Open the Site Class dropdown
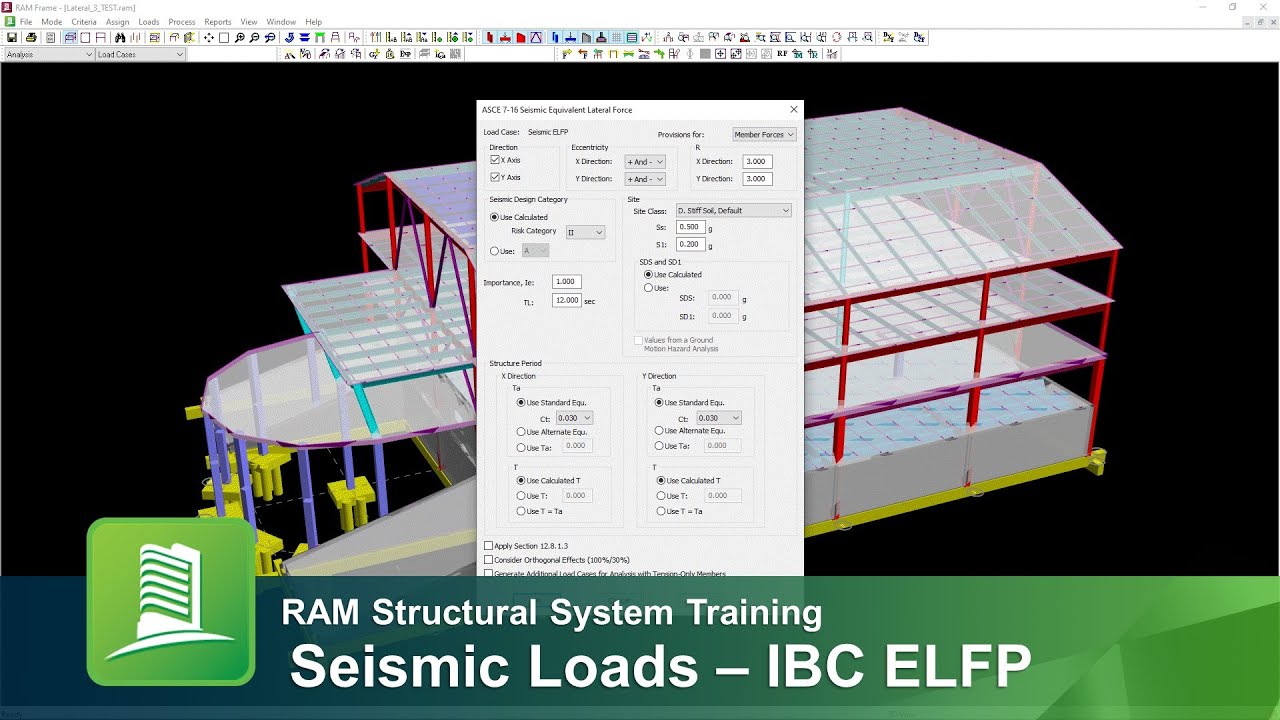 (x=733, y=211)
